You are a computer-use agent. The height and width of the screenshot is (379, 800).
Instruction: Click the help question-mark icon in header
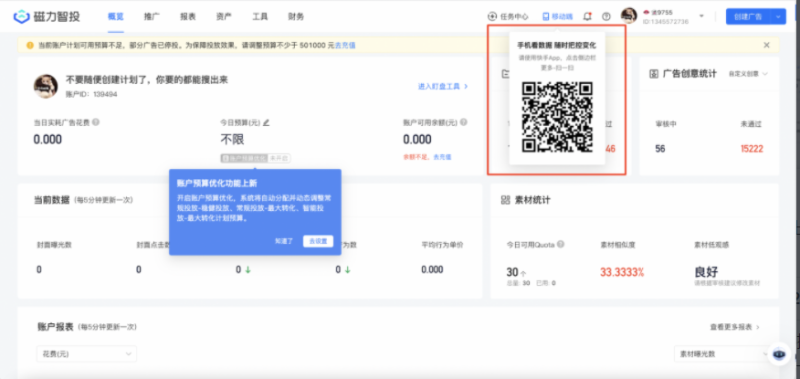click(606, 16)
